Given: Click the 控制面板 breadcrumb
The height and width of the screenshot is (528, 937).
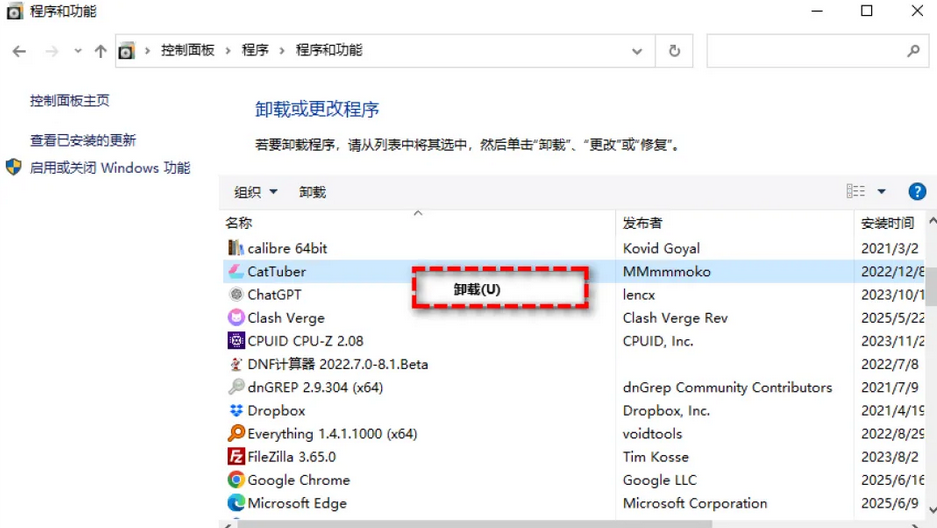Looking at the screenshot, I should (188, 50).
